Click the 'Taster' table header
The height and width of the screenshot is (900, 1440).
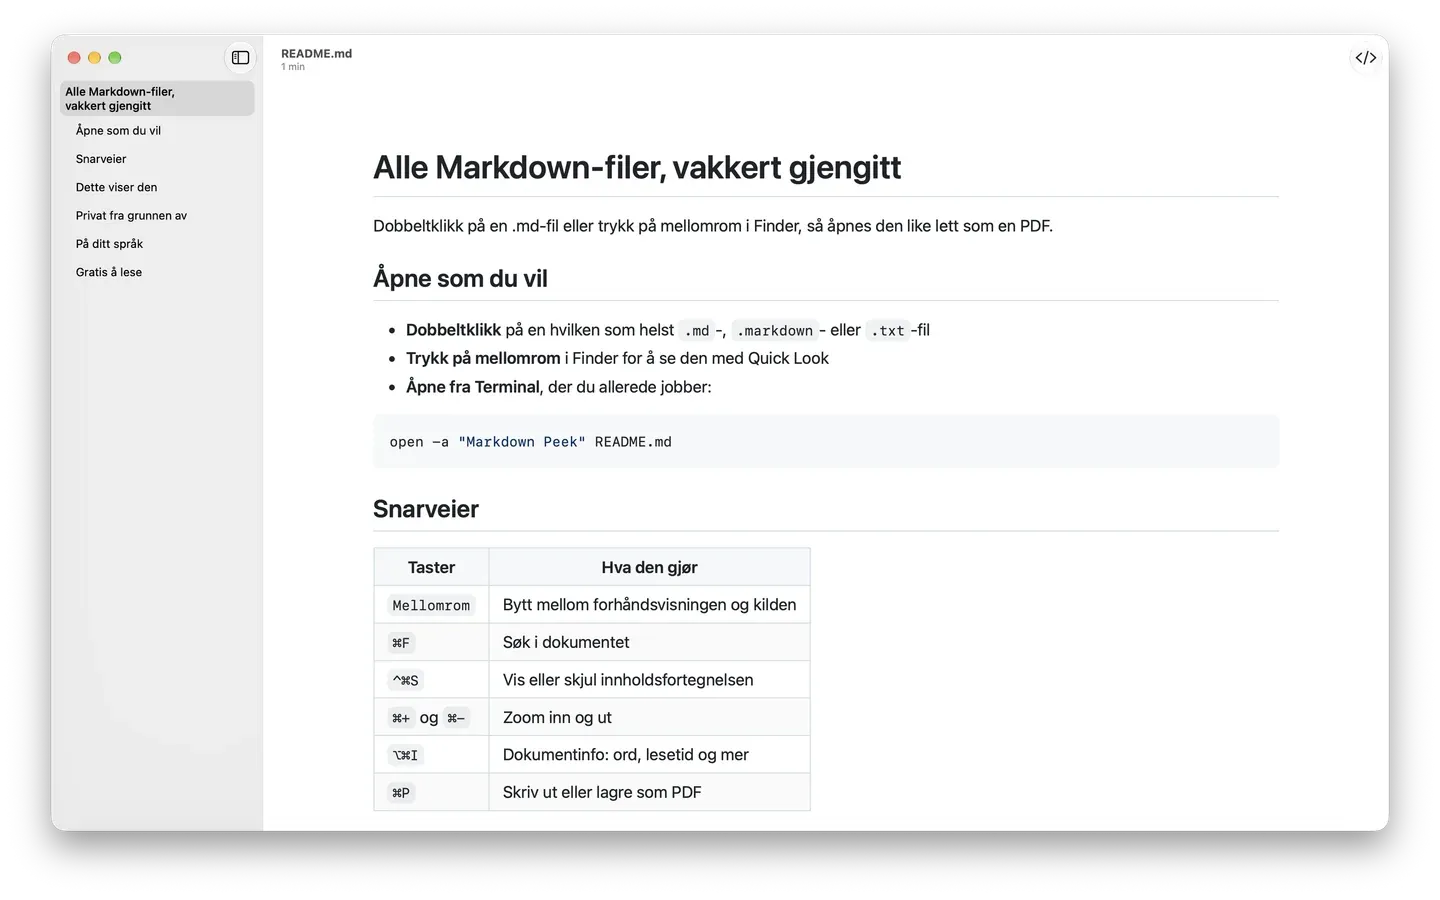[431, 567]
